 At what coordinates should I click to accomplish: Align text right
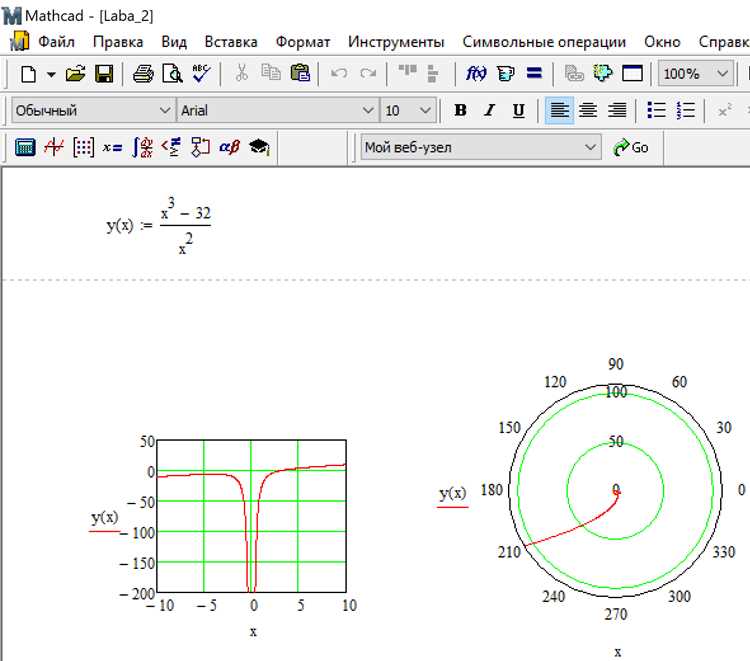tap(617, 110)
